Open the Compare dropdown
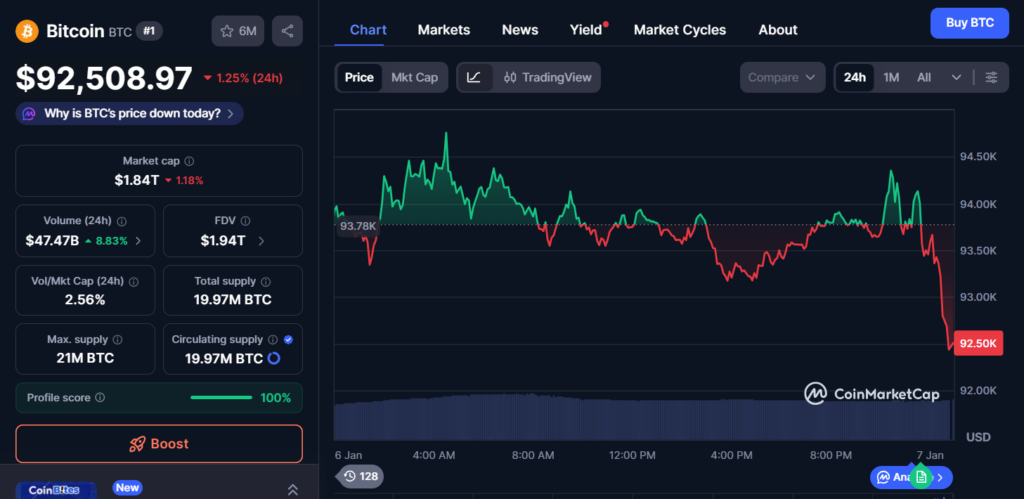The height and width of the screenshot is (499, 1024). click(783, 77)
